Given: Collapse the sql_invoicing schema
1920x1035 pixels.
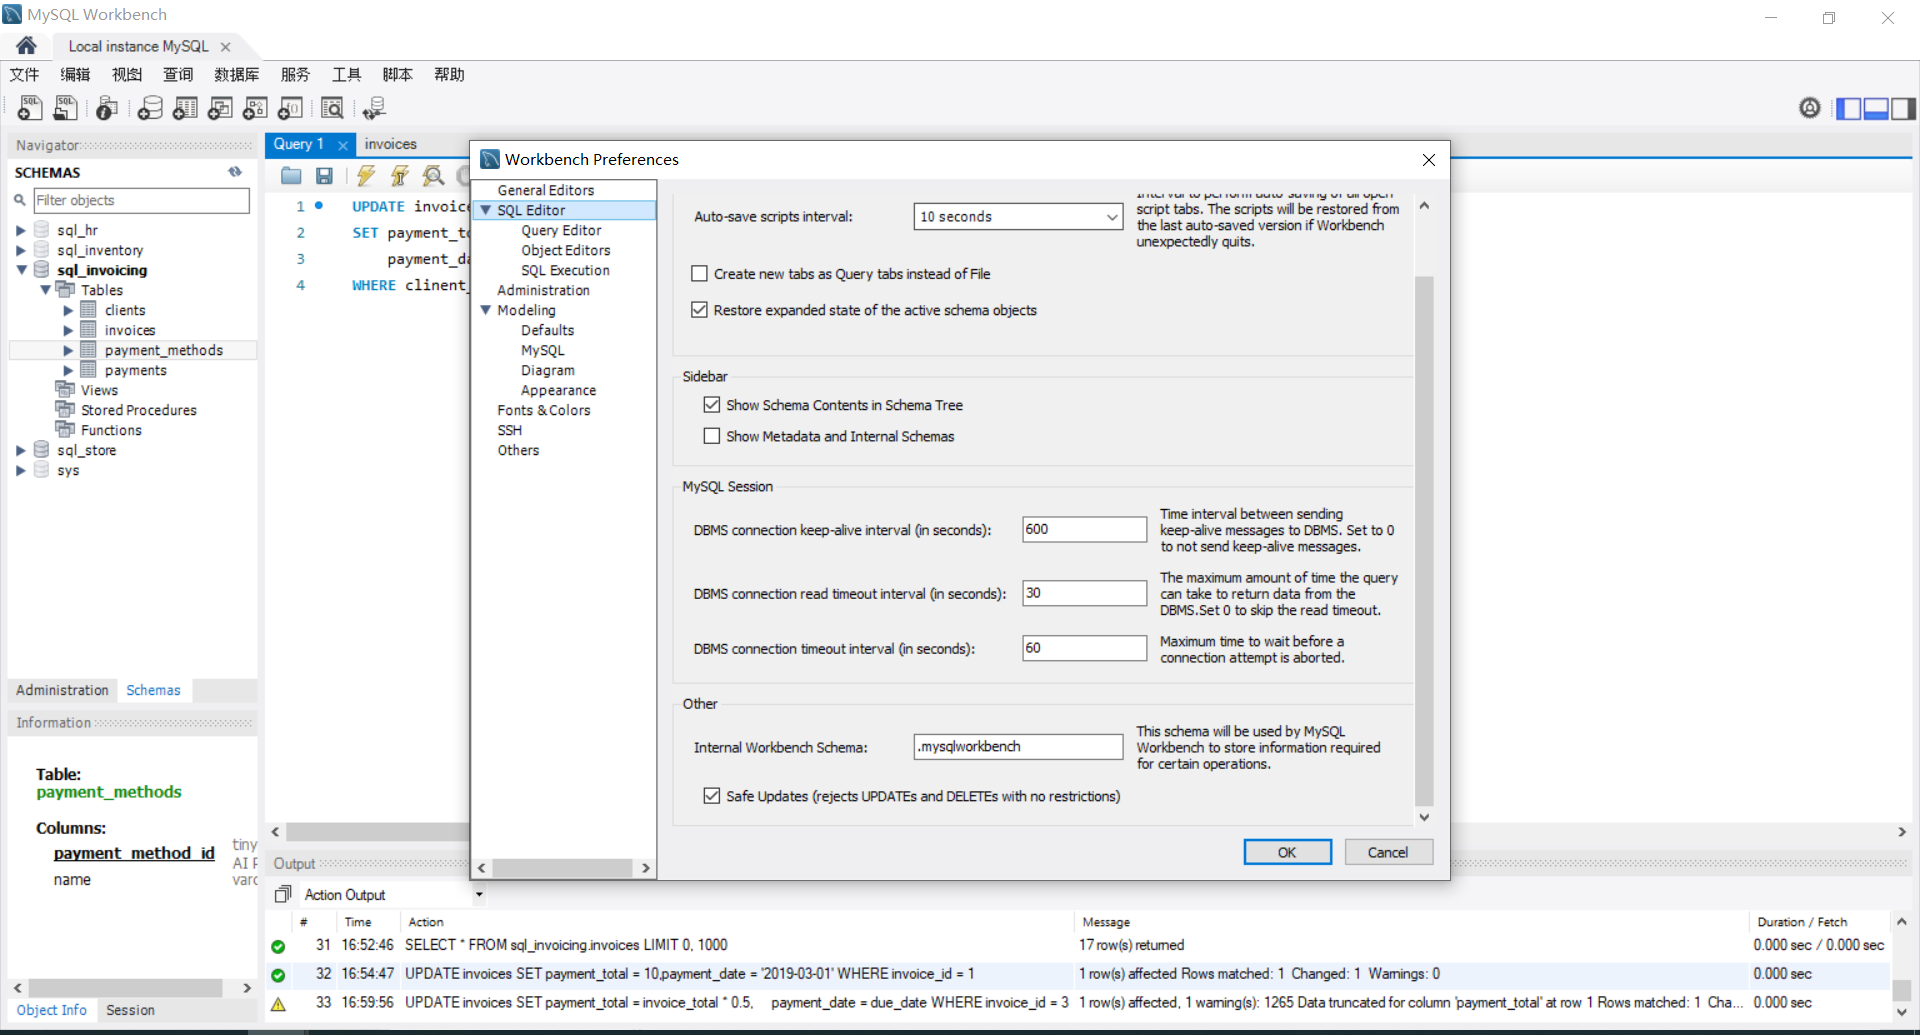Looking at the screenshot, I should tap(21, 270).
